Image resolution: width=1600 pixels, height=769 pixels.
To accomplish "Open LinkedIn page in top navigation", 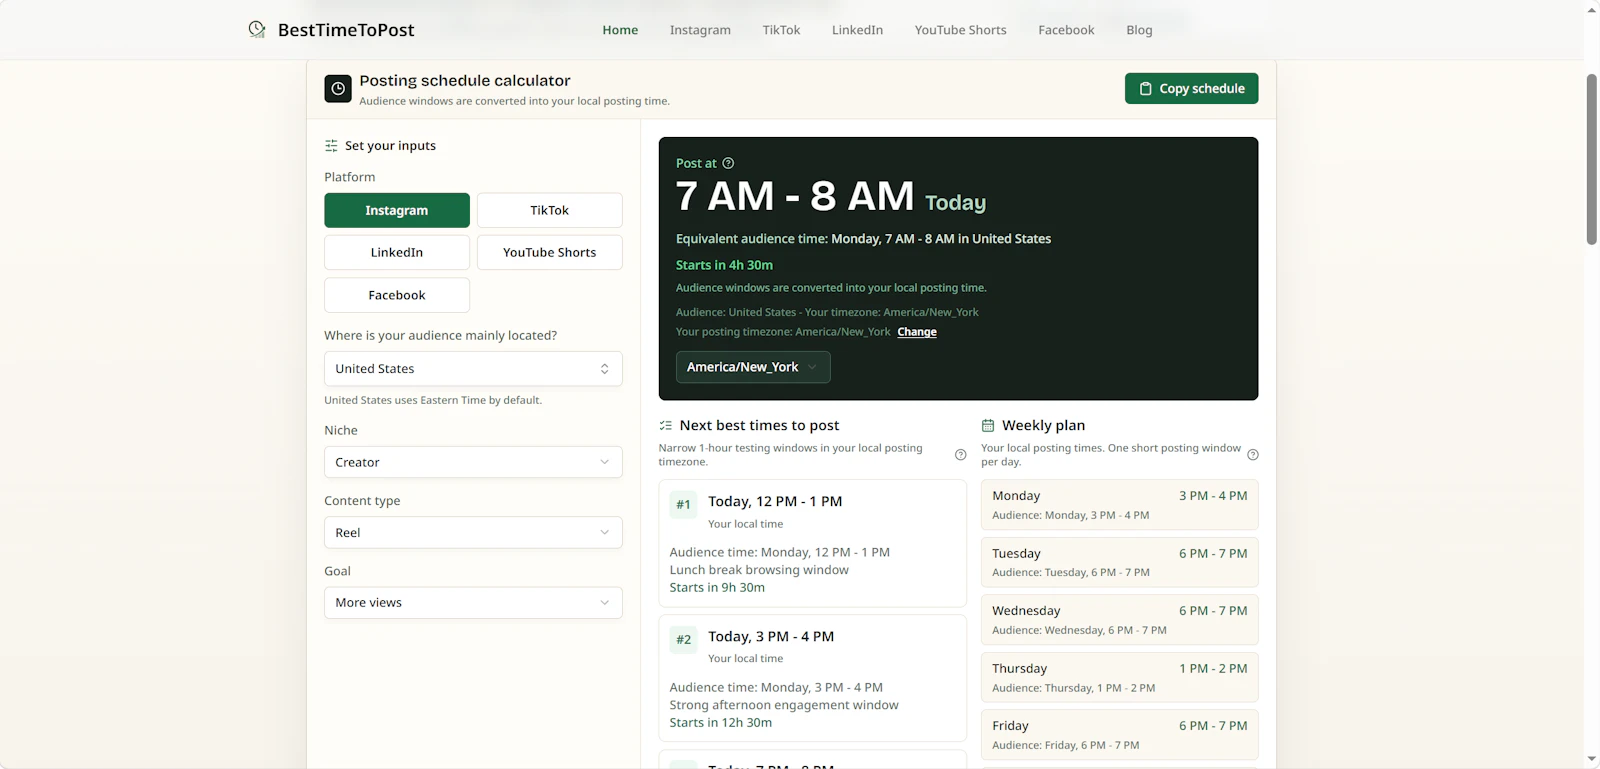I will [857, 30].
